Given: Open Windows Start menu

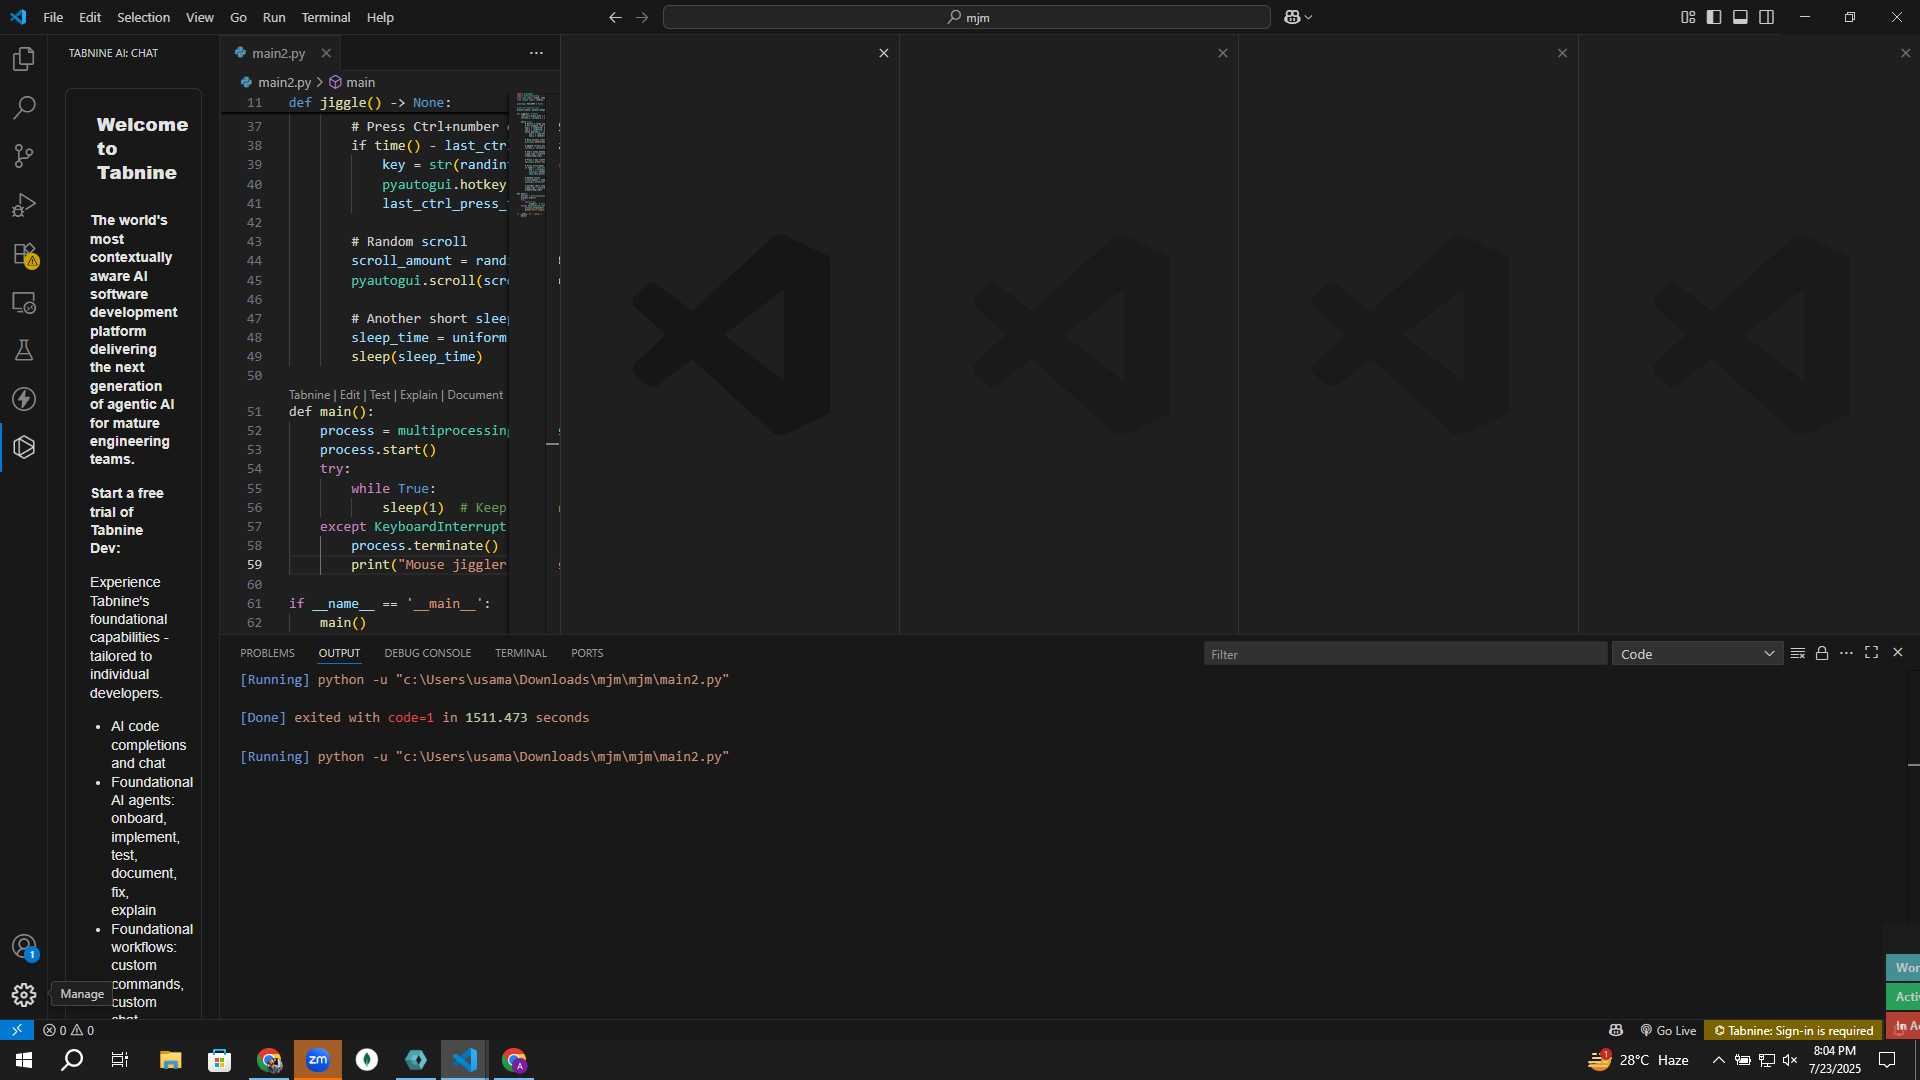Looking at the screenshot, I should click(x=24, y=1060).
